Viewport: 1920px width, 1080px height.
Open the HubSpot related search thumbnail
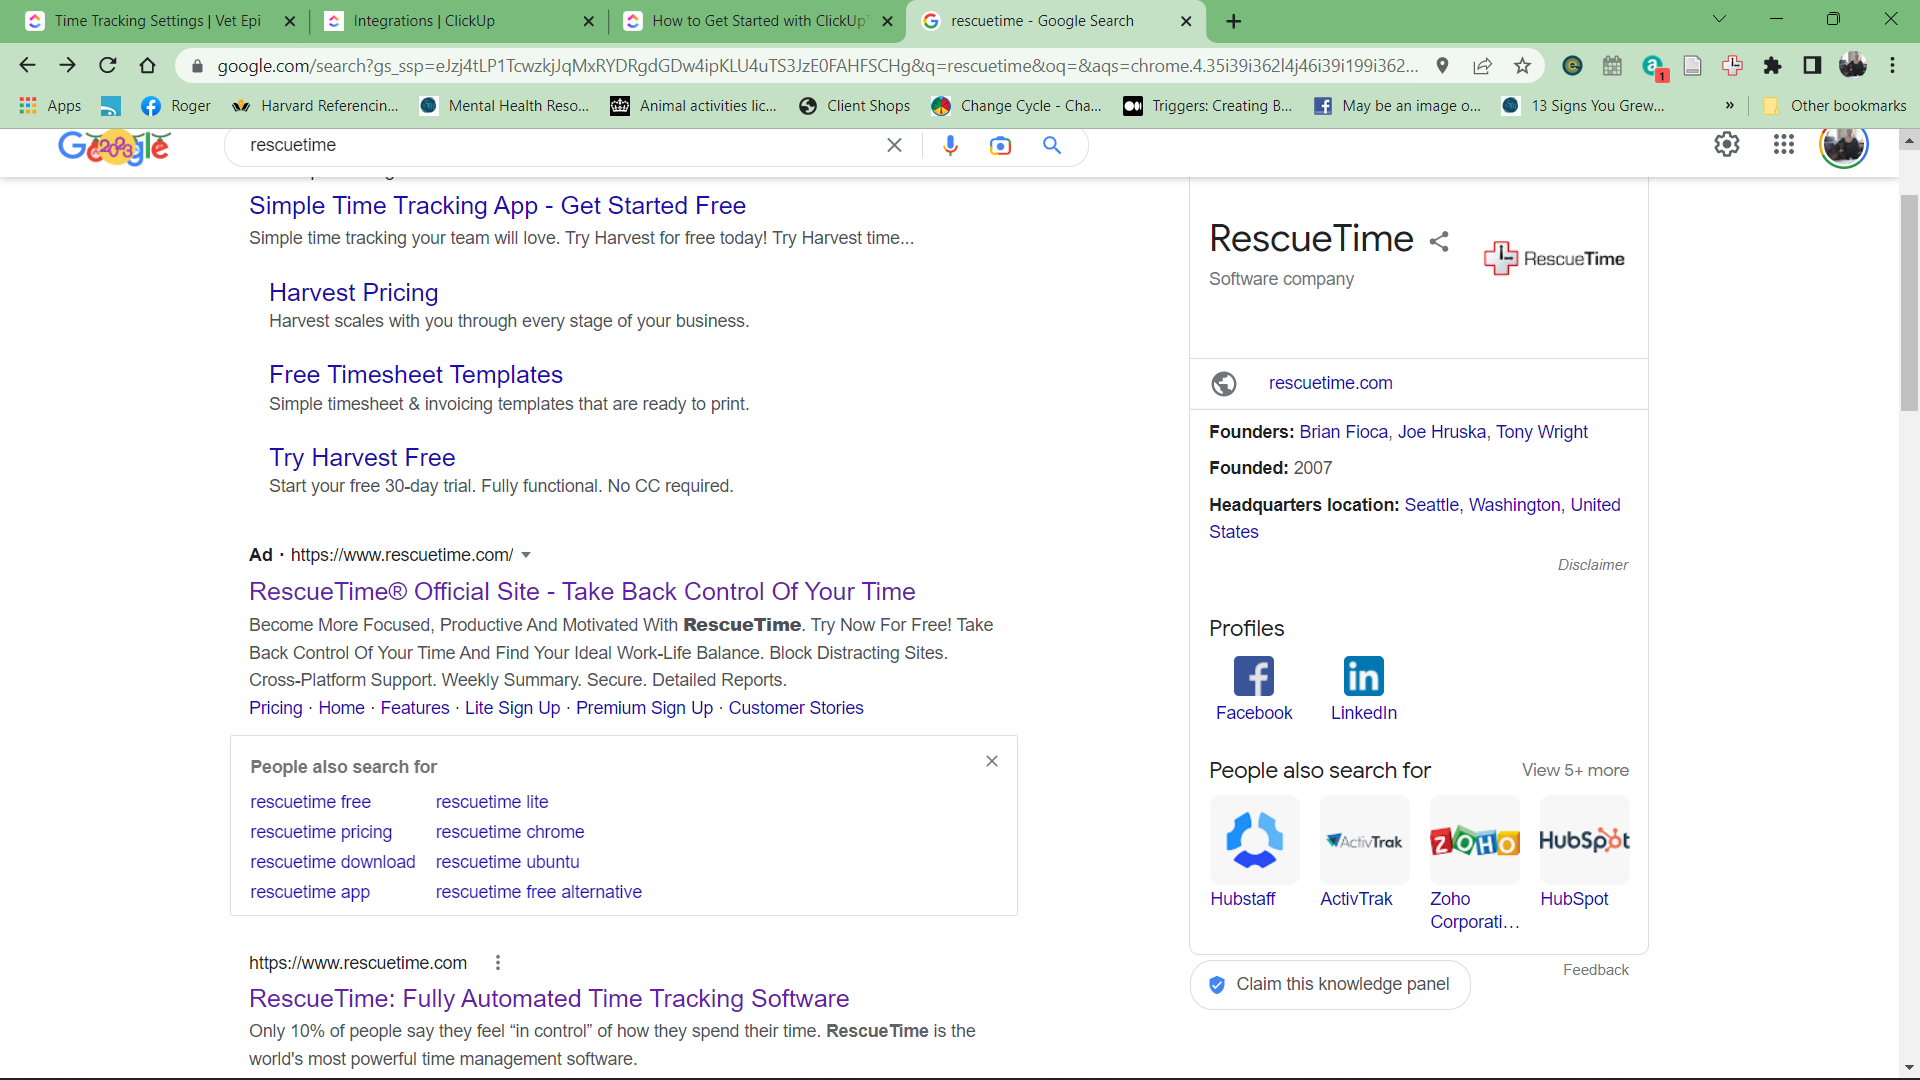point(1584,840)
